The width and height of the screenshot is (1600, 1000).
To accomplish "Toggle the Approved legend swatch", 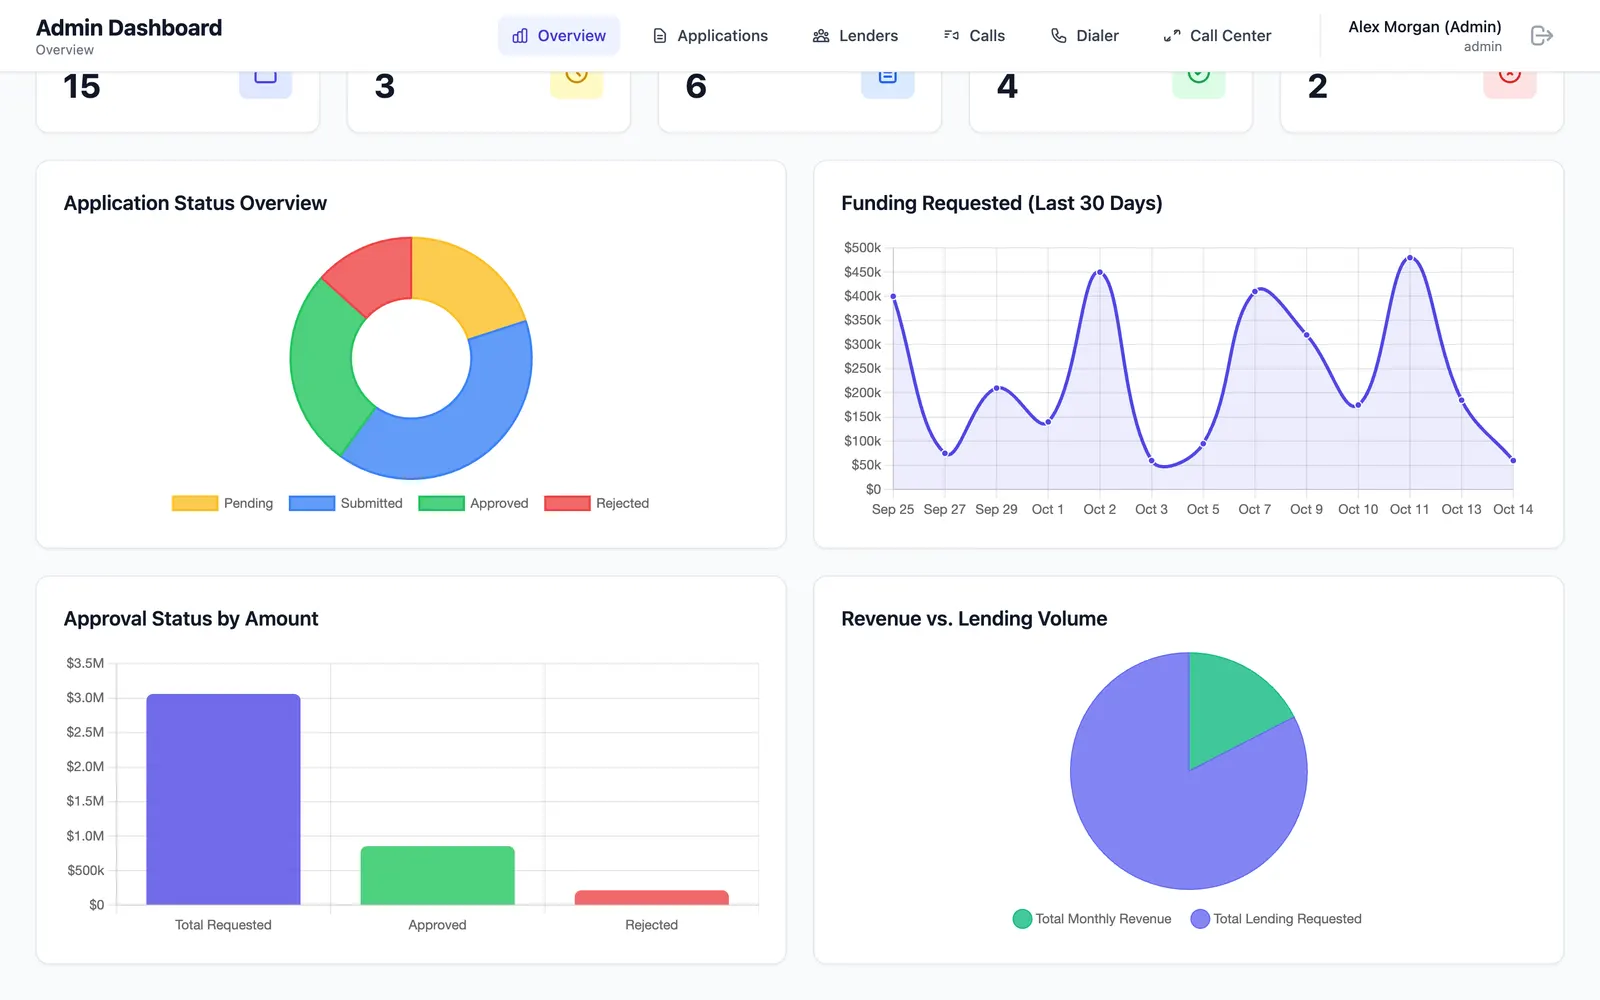I will [x=441, y=503].
